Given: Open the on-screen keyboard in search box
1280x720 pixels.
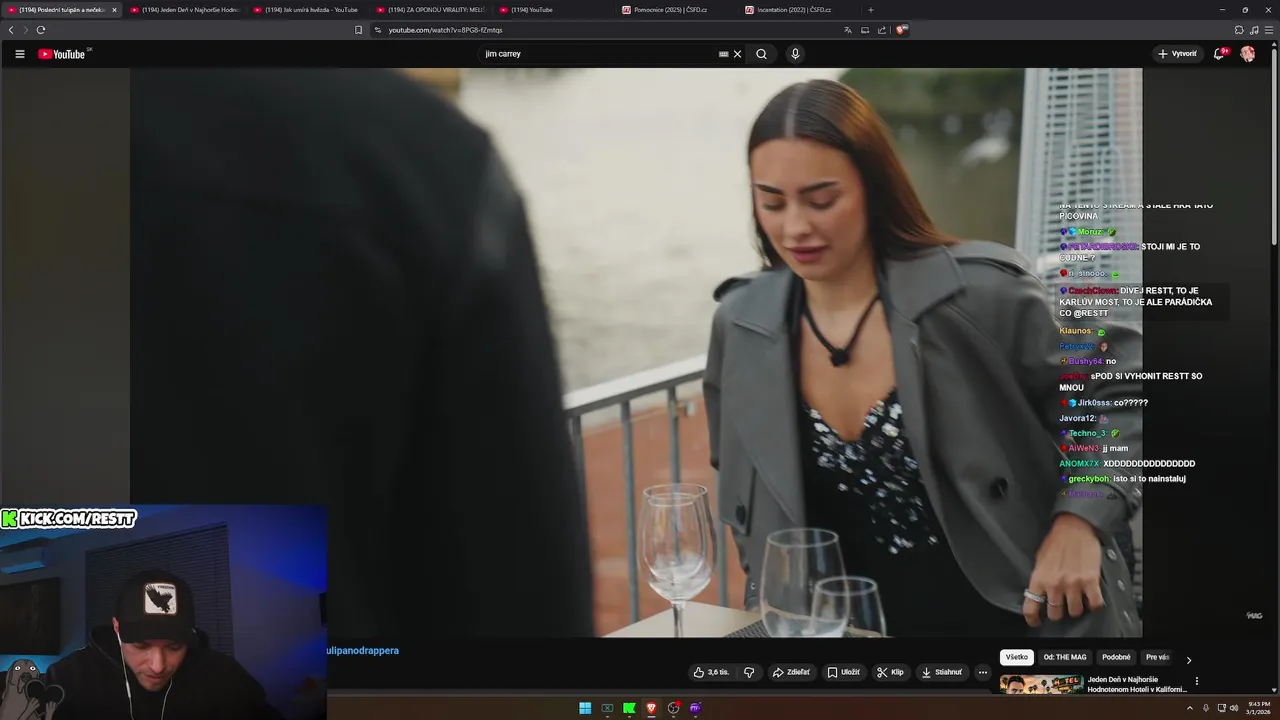Looking at the screenshot, I should pos(723,54).
